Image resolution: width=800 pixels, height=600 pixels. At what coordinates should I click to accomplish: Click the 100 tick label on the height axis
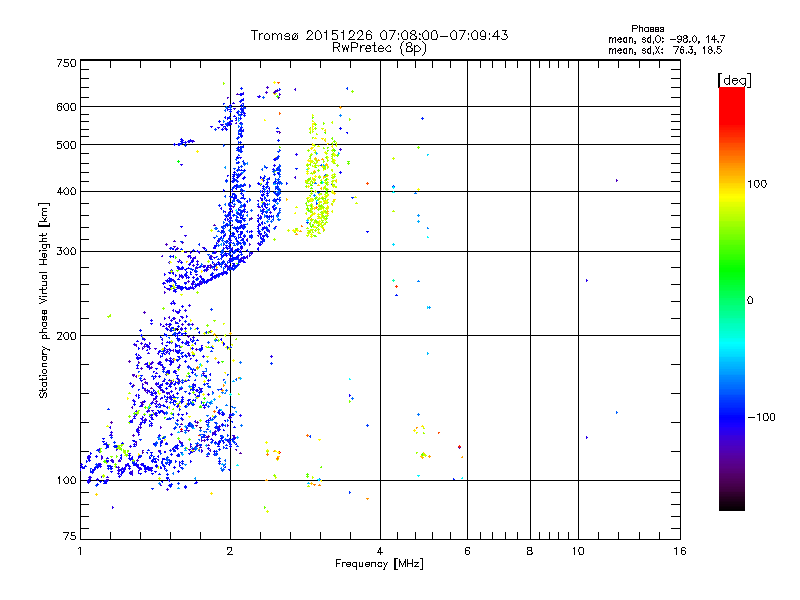[x=66, y=481]
